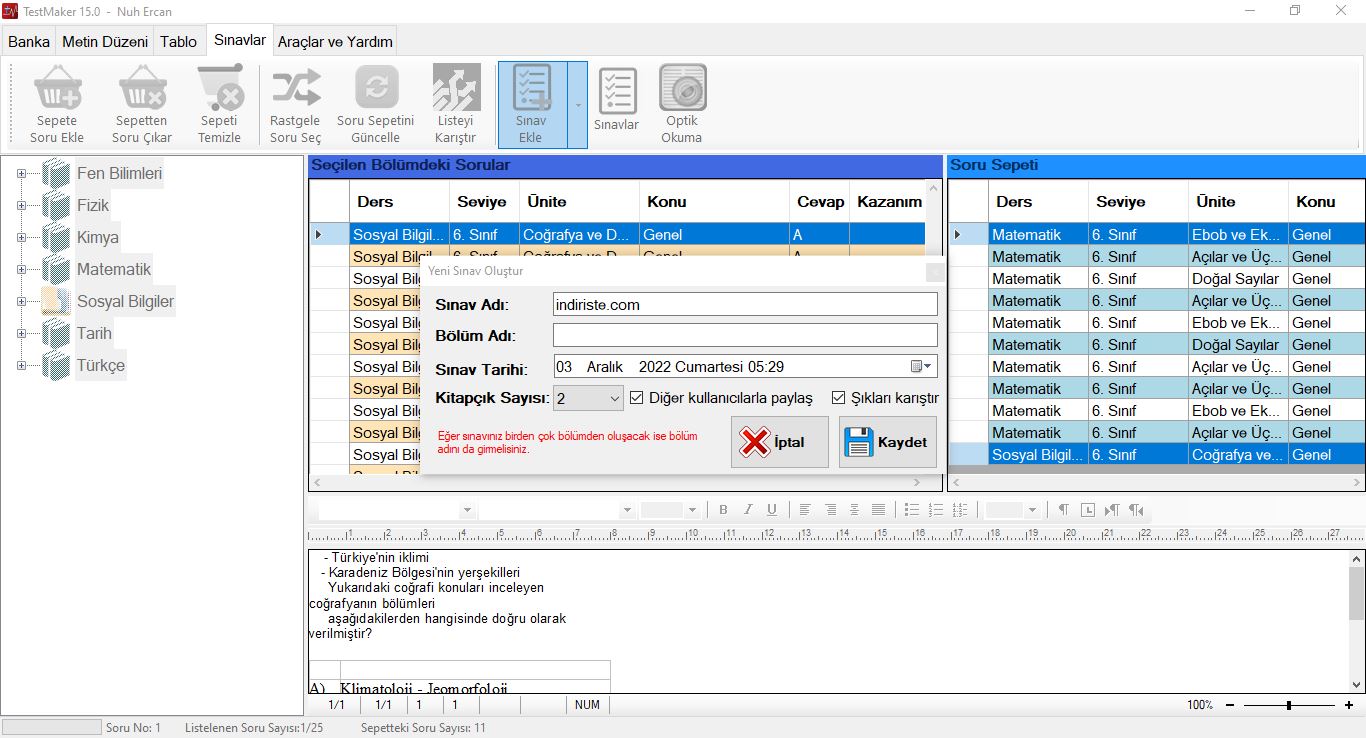
Task: Open the Sınav Tarihi calendar dropdown
Action: [x=921, y=366]
